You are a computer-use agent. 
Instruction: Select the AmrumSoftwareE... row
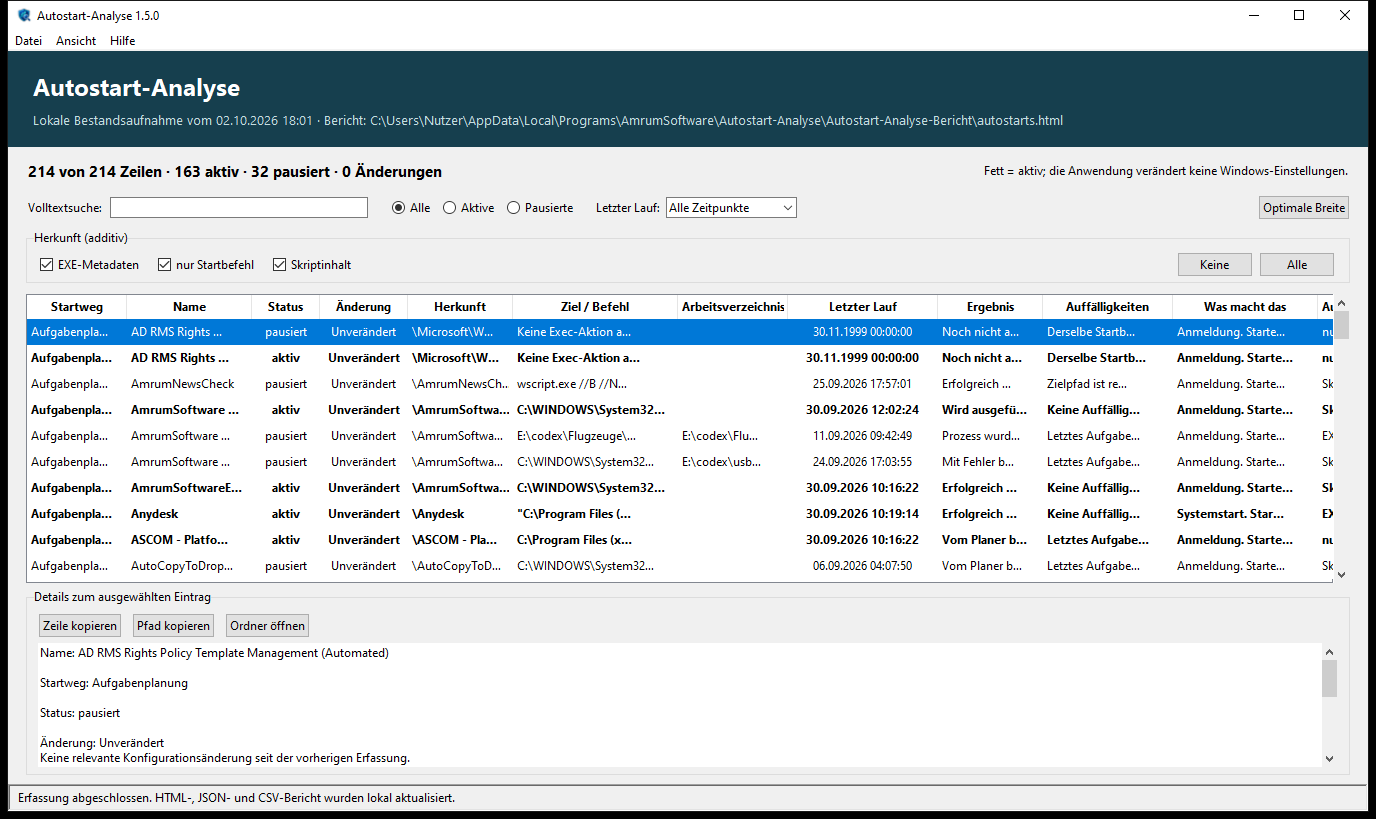coord(680,488)
